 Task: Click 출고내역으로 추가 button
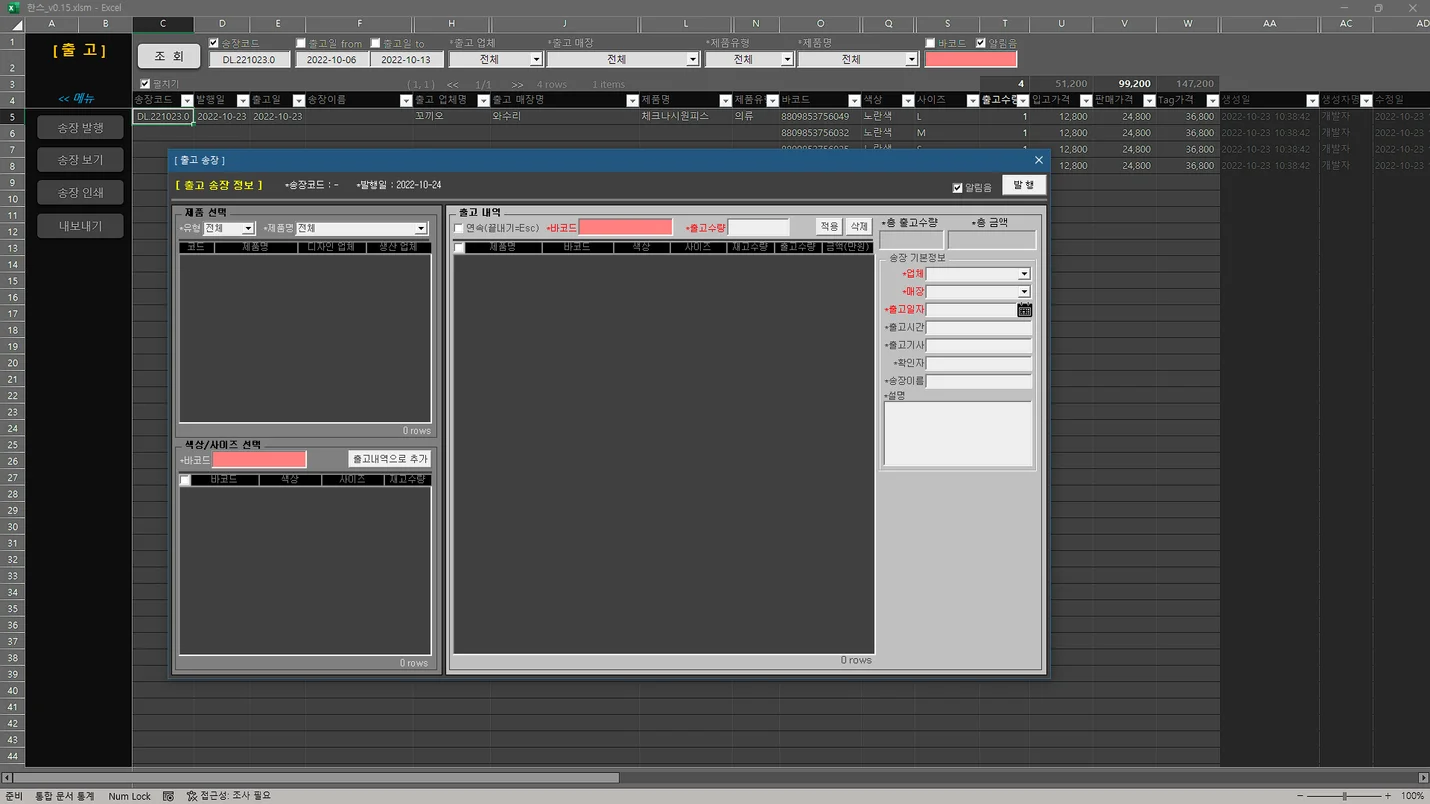(390, 459)
